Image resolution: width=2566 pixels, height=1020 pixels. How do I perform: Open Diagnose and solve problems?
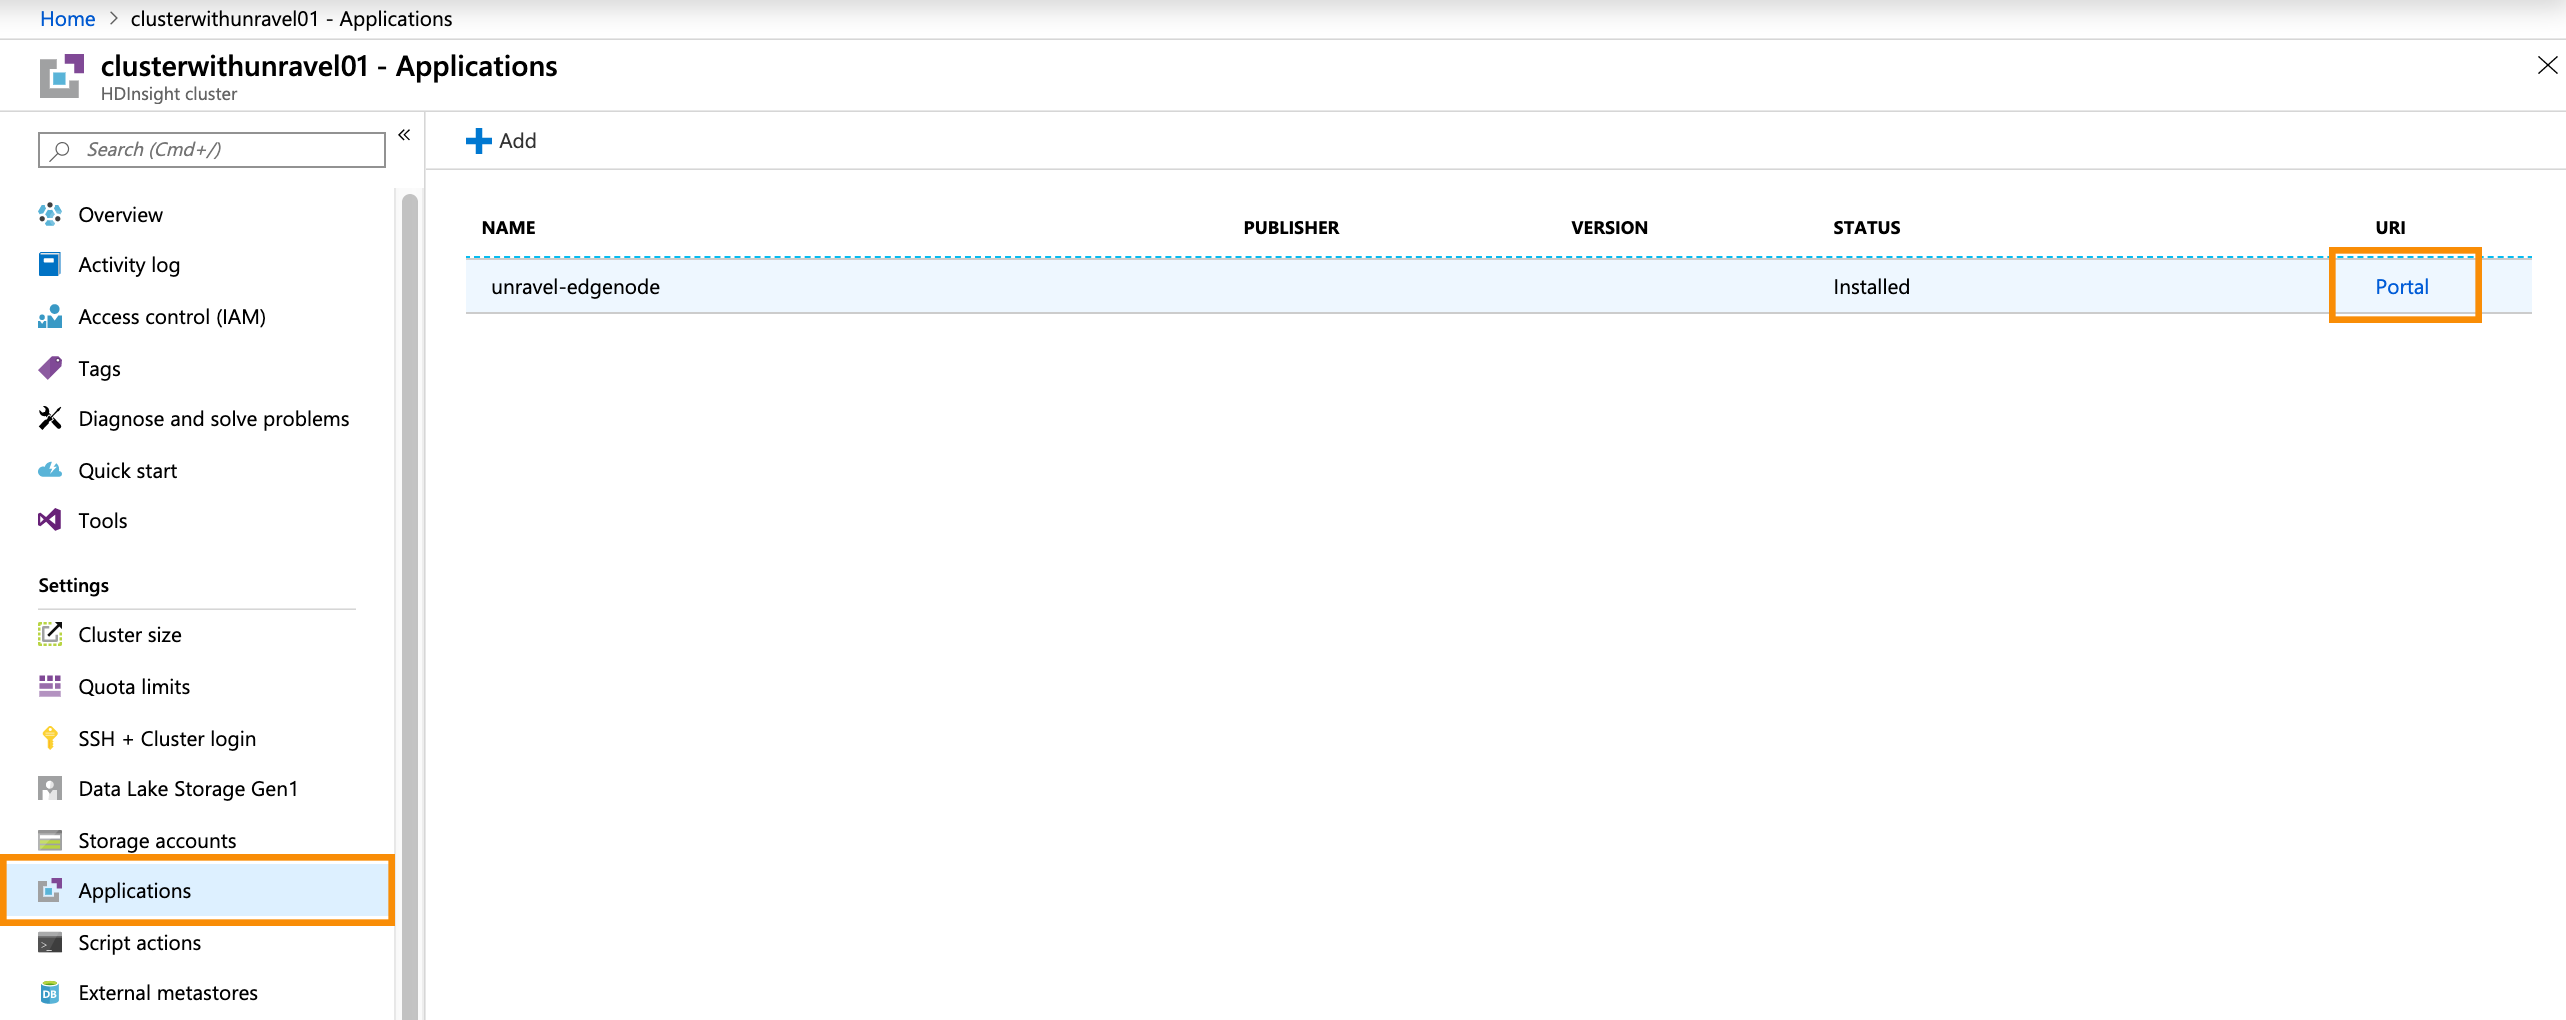(x=214, y=419)
